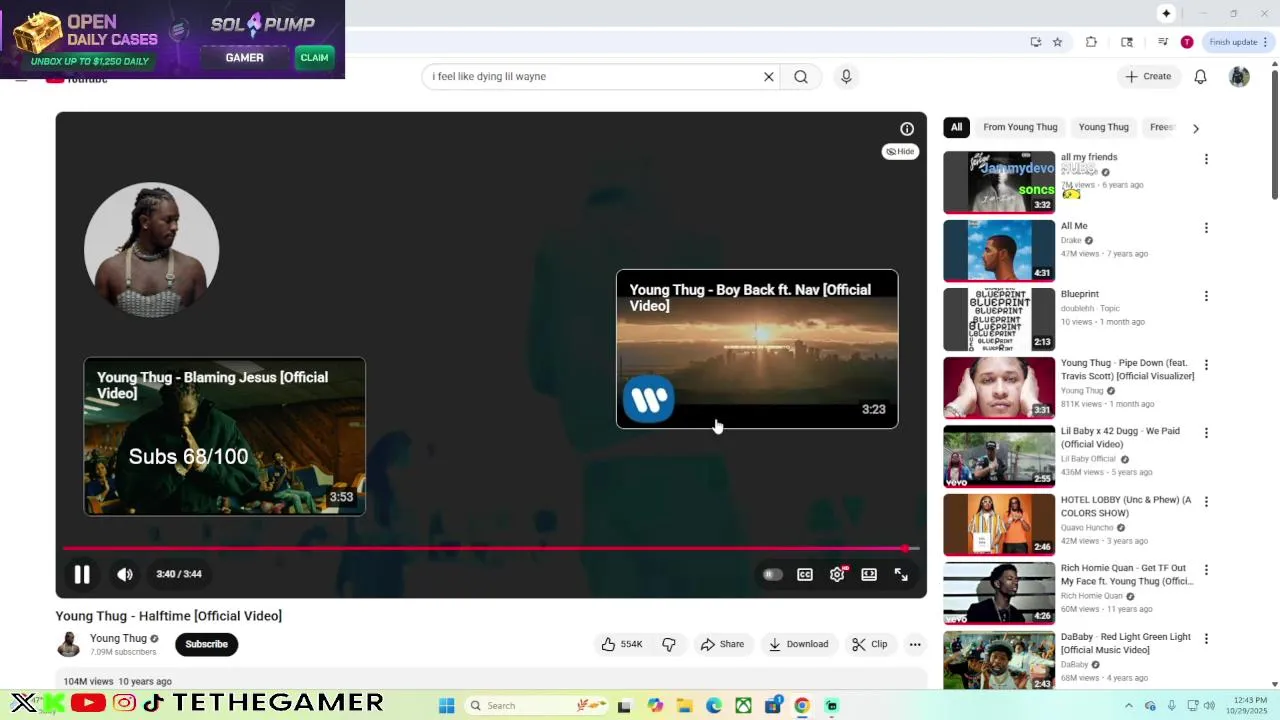1280x720 pixels.
Task: Open Chrome media controls icon
Action: point(1163,42)
